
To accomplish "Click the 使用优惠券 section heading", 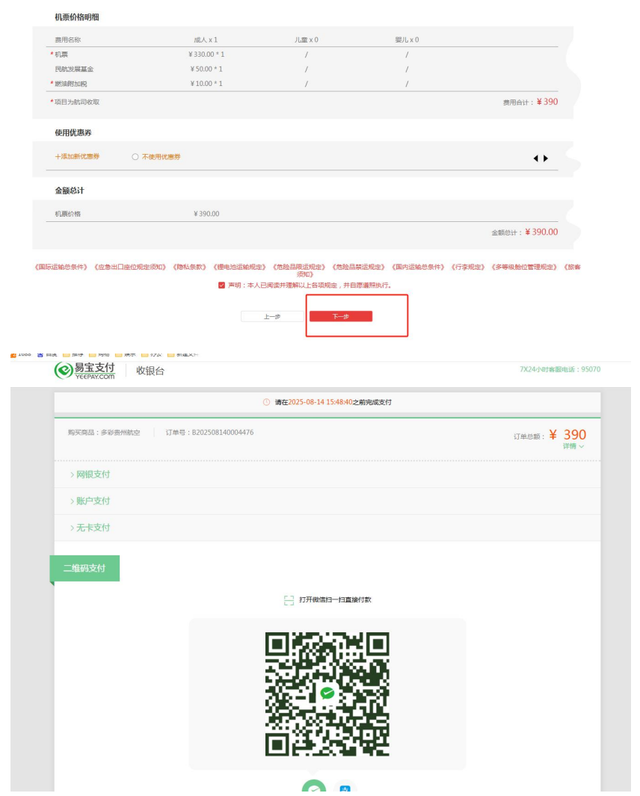I will 73,133.
